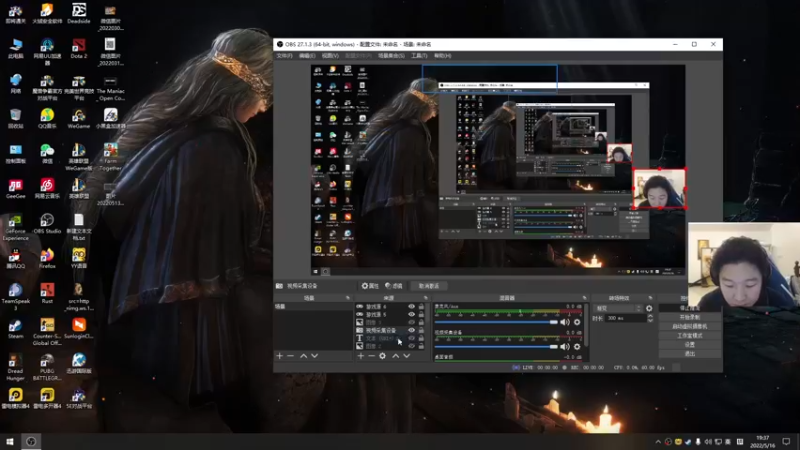Open source properties gear in Sources toolbar
This screenshot has width=800, height=450.
(383, 356)
